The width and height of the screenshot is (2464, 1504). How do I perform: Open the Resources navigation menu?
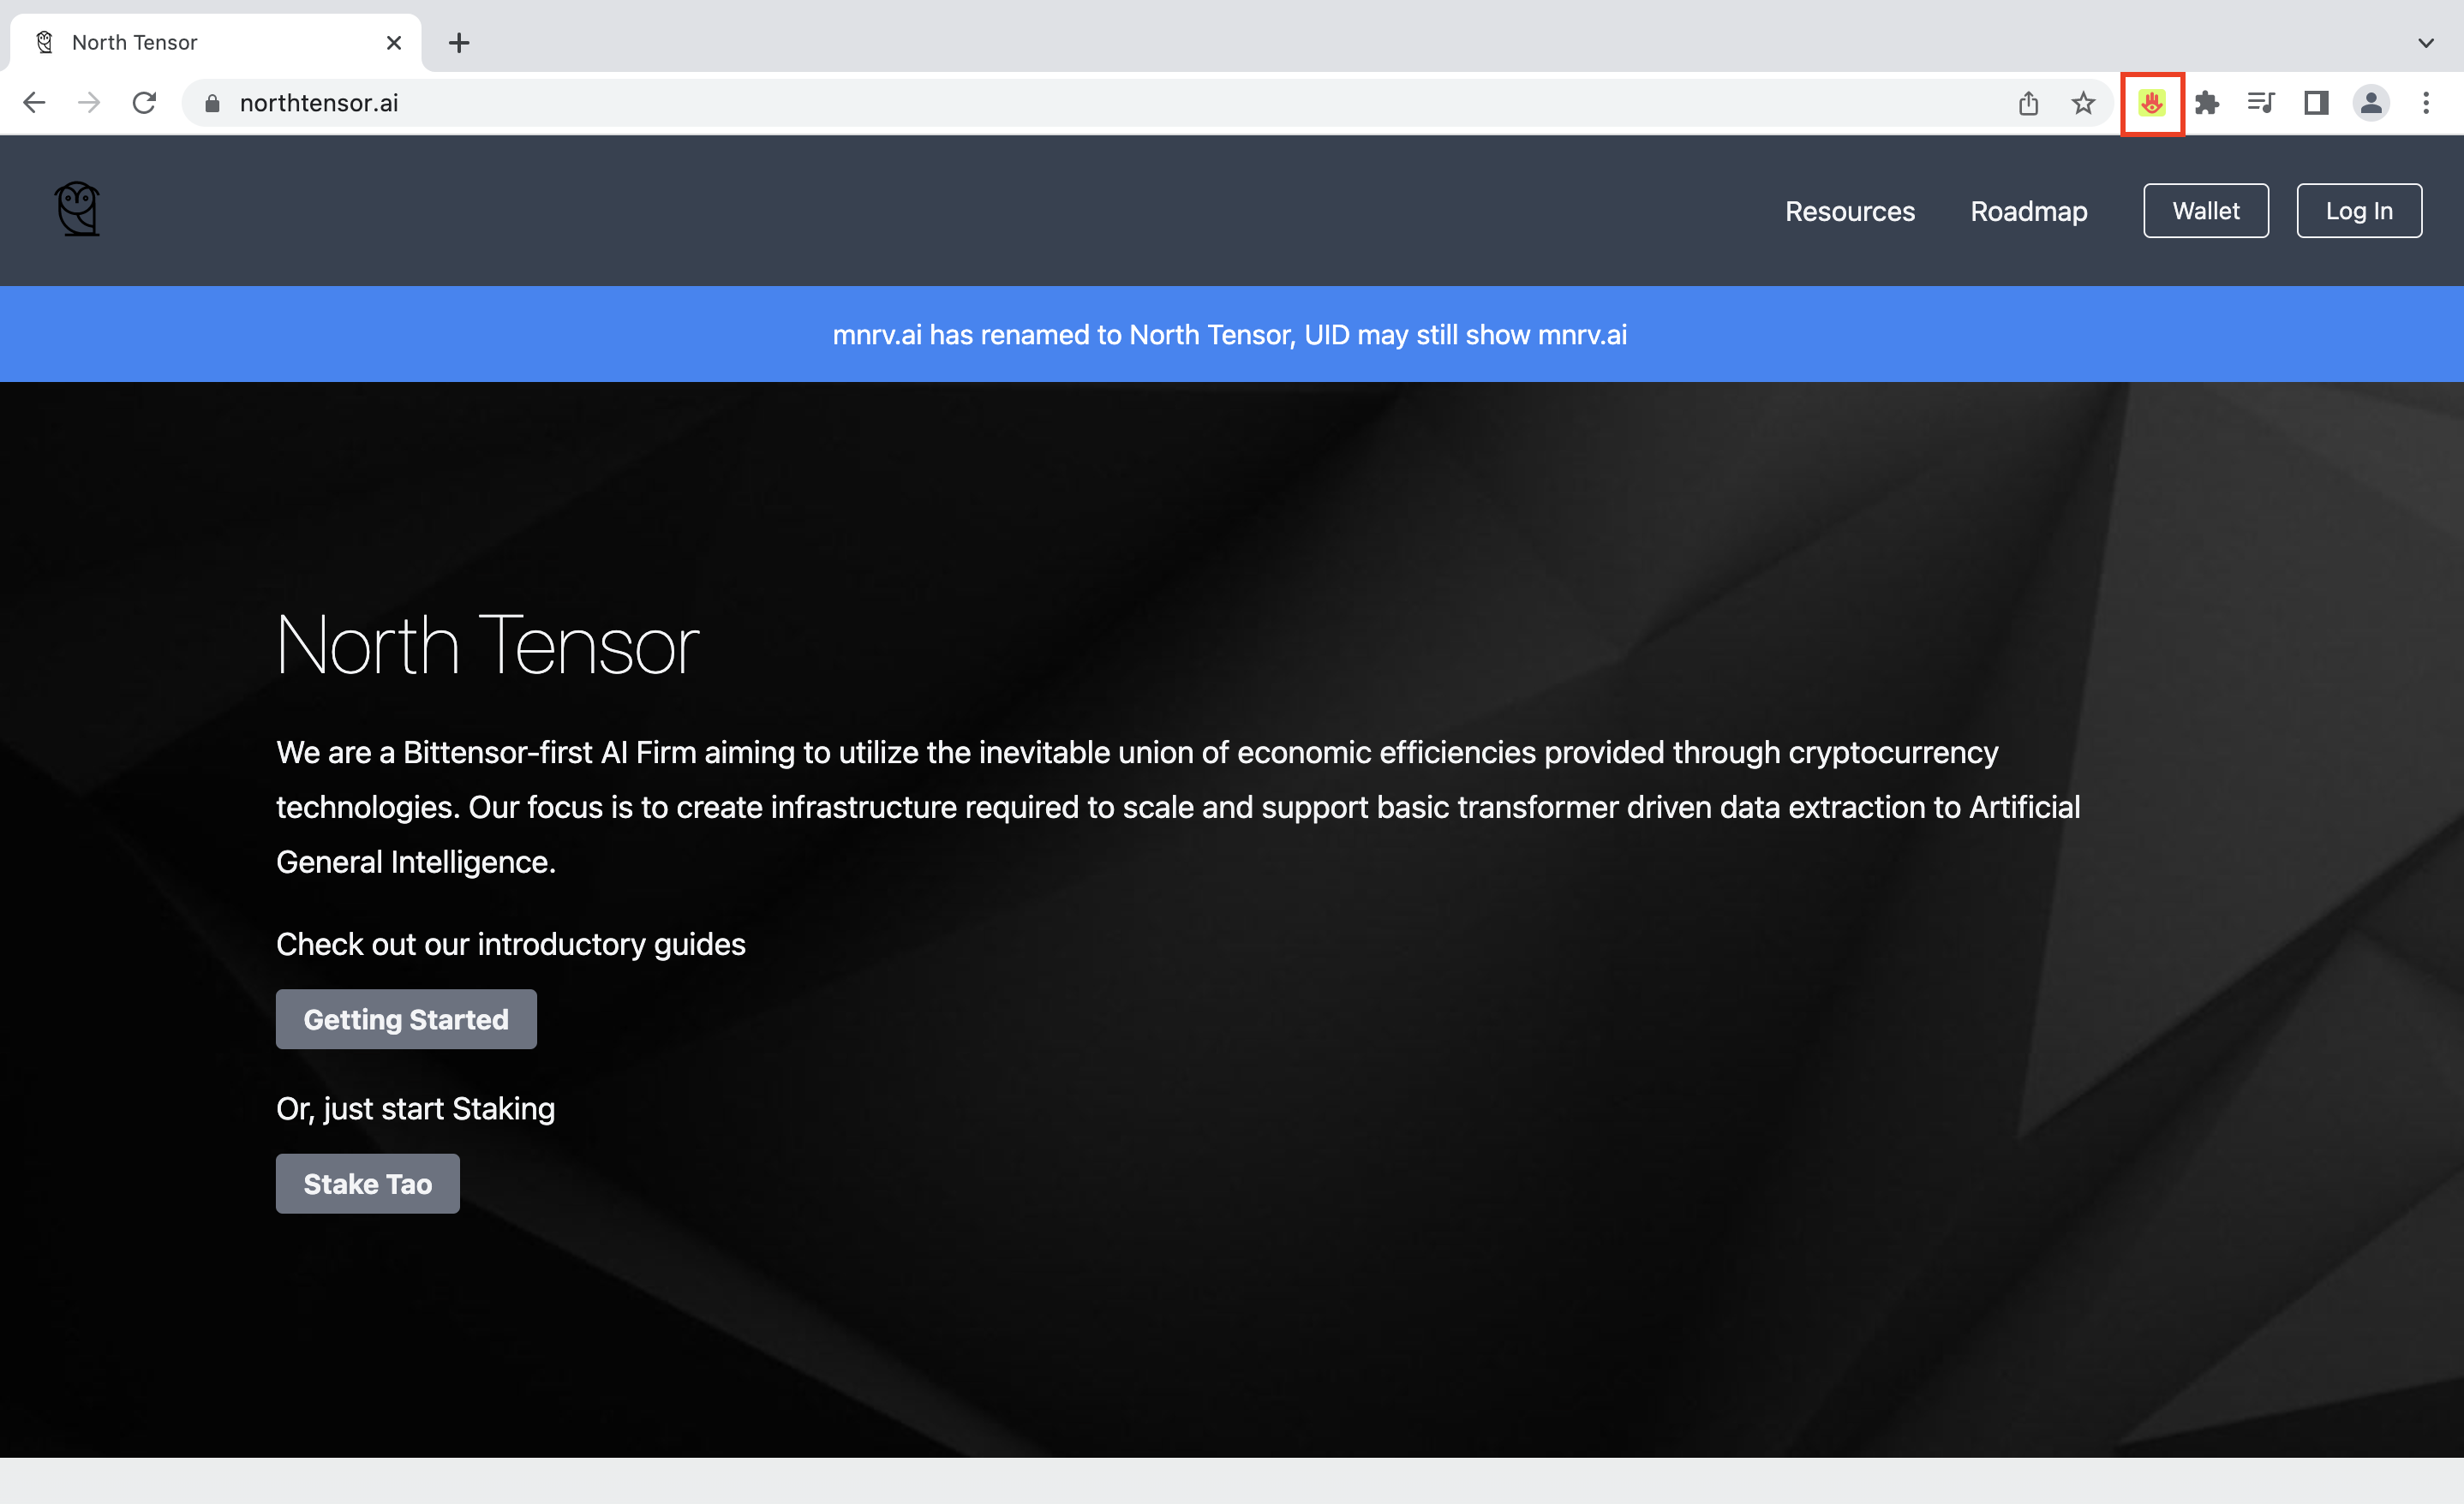pyautogui.click(x=1850, y=211)
